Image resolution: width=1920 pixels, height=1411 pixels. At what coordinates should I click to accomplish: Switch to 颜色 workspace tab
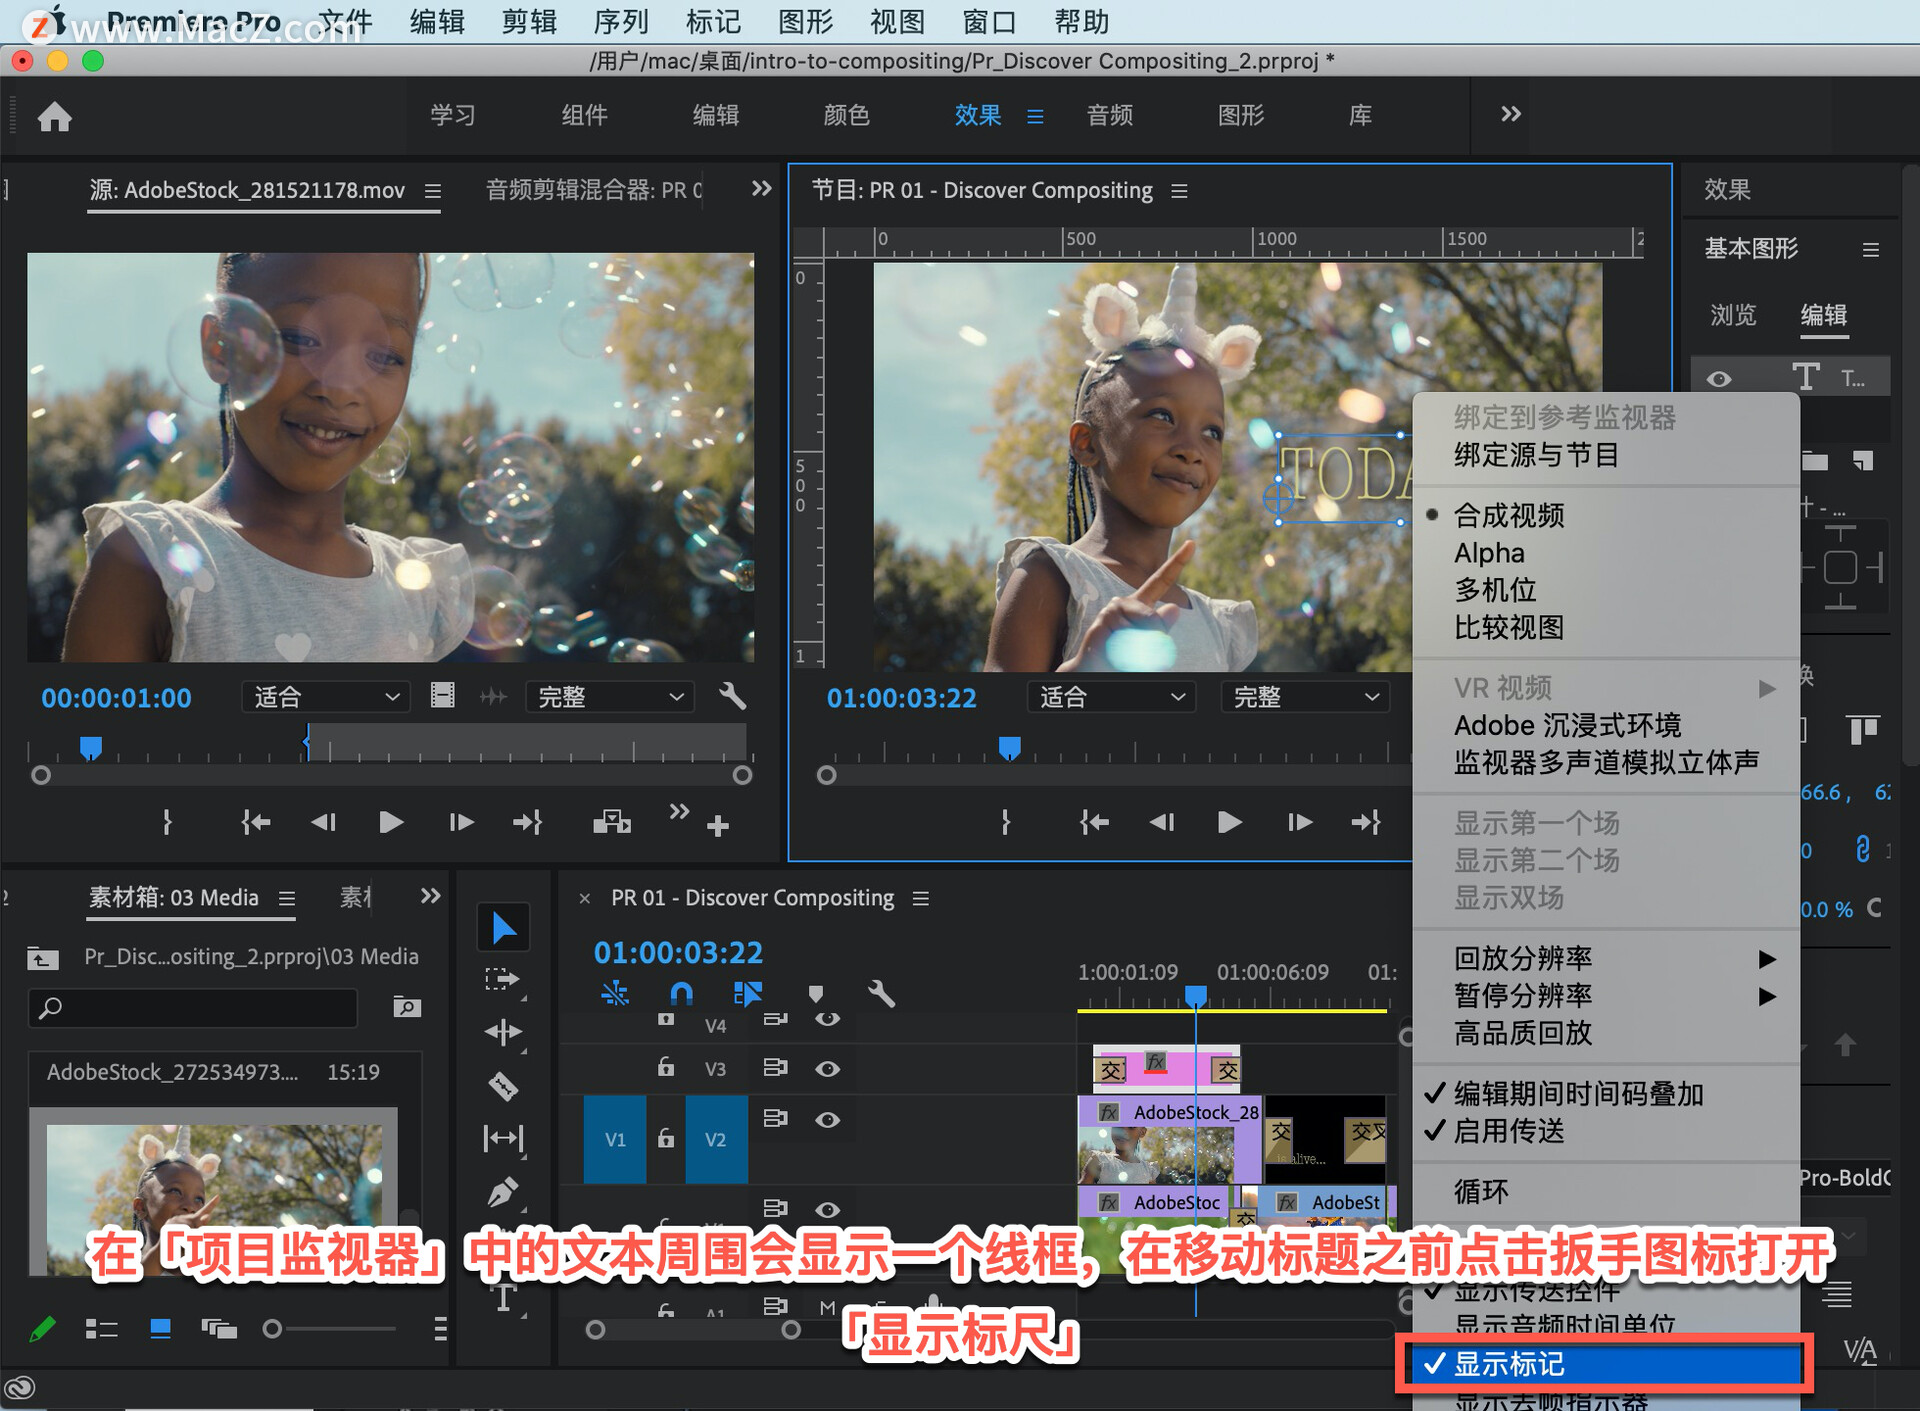point(846,115)
